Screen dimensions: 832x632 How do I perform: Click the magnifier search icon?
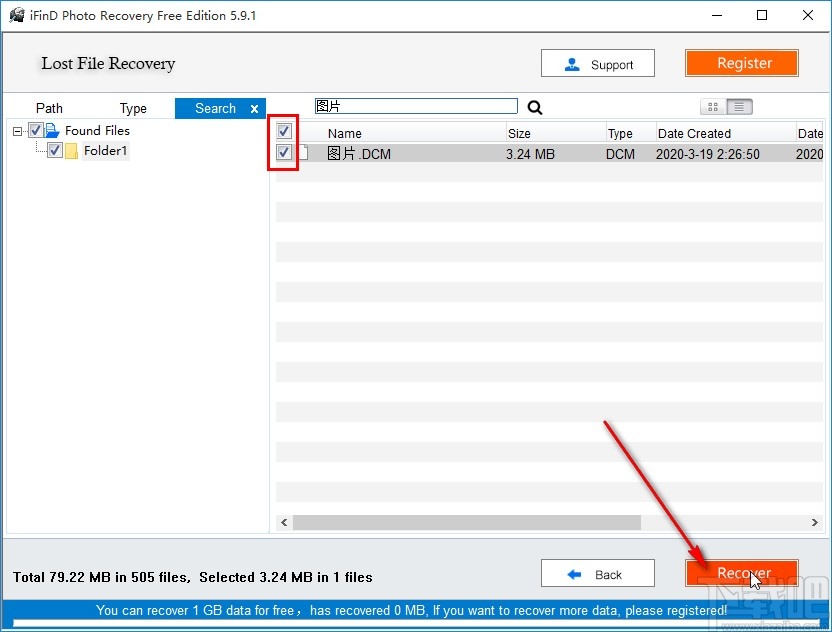click(535, 108)
